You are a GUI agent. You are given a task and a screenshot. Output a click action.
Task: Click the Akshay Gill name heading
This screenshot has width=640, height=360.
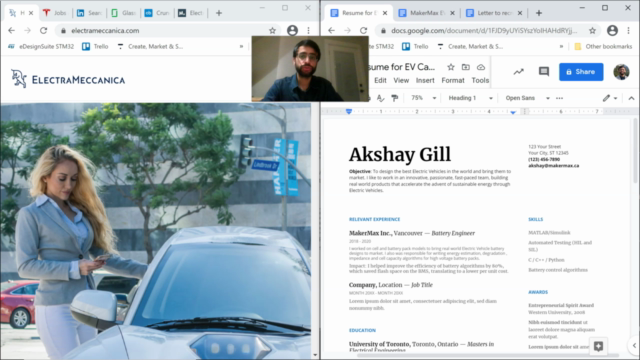(x=400, y=155)
